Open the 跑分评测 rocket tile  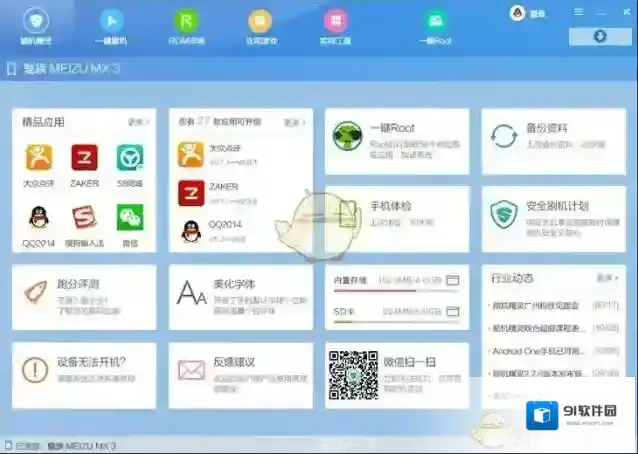click(x=38, y=292)
